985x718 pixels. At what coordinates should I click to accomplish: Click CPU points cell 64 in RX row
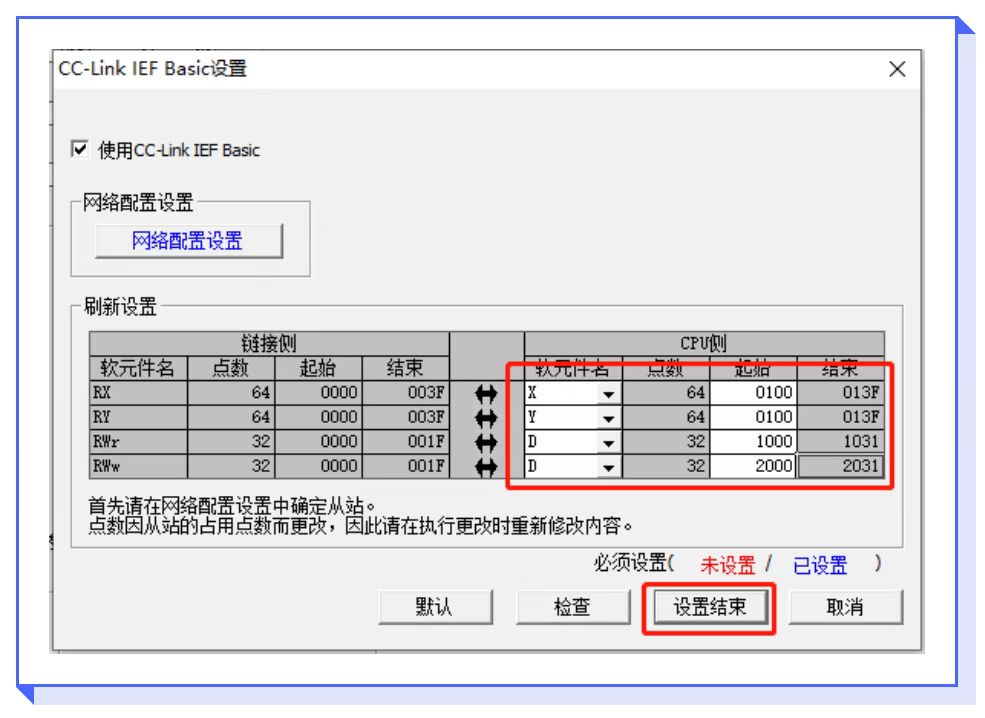tap(666, 393)
